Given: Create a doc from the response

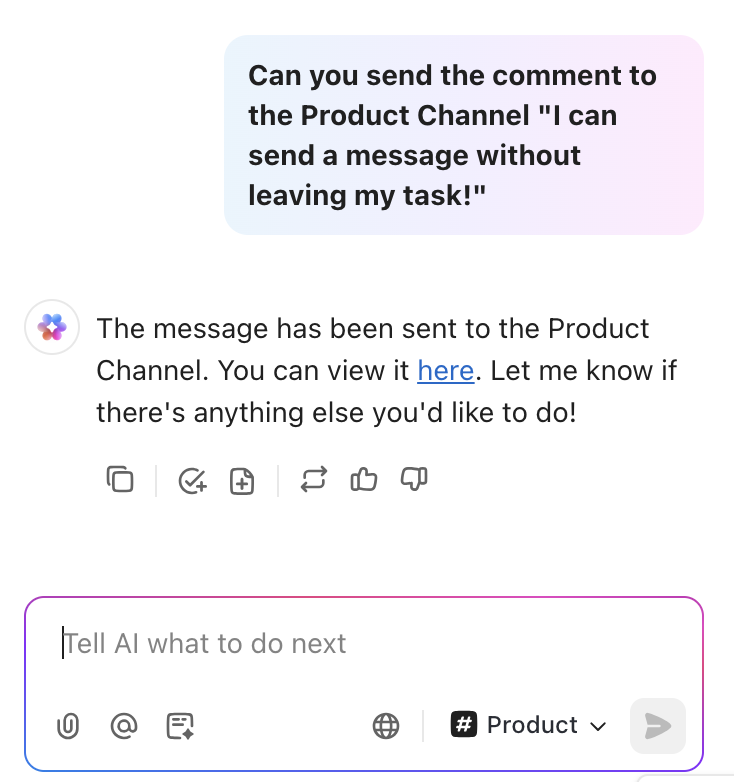Looking at the screenshot, I should (242, 481).
